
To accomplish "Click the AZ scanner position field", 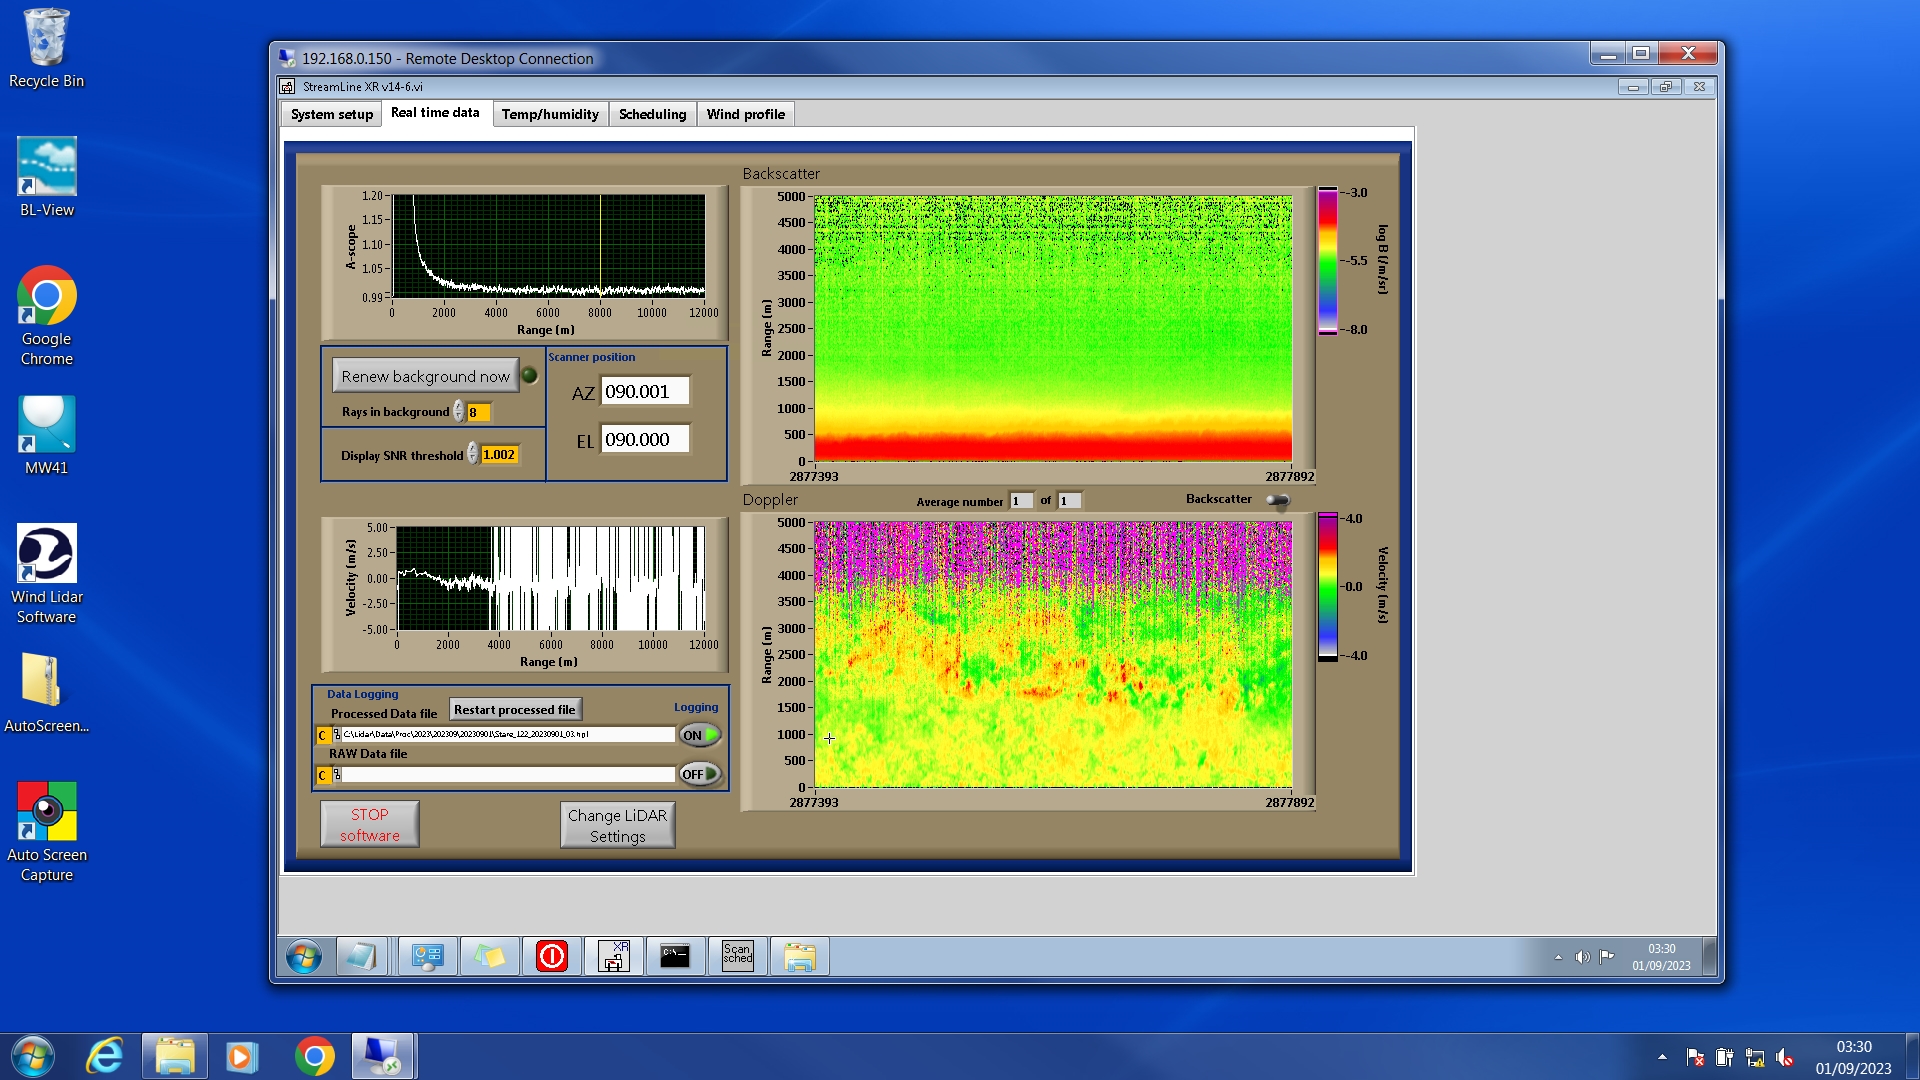I will [645, 392].
